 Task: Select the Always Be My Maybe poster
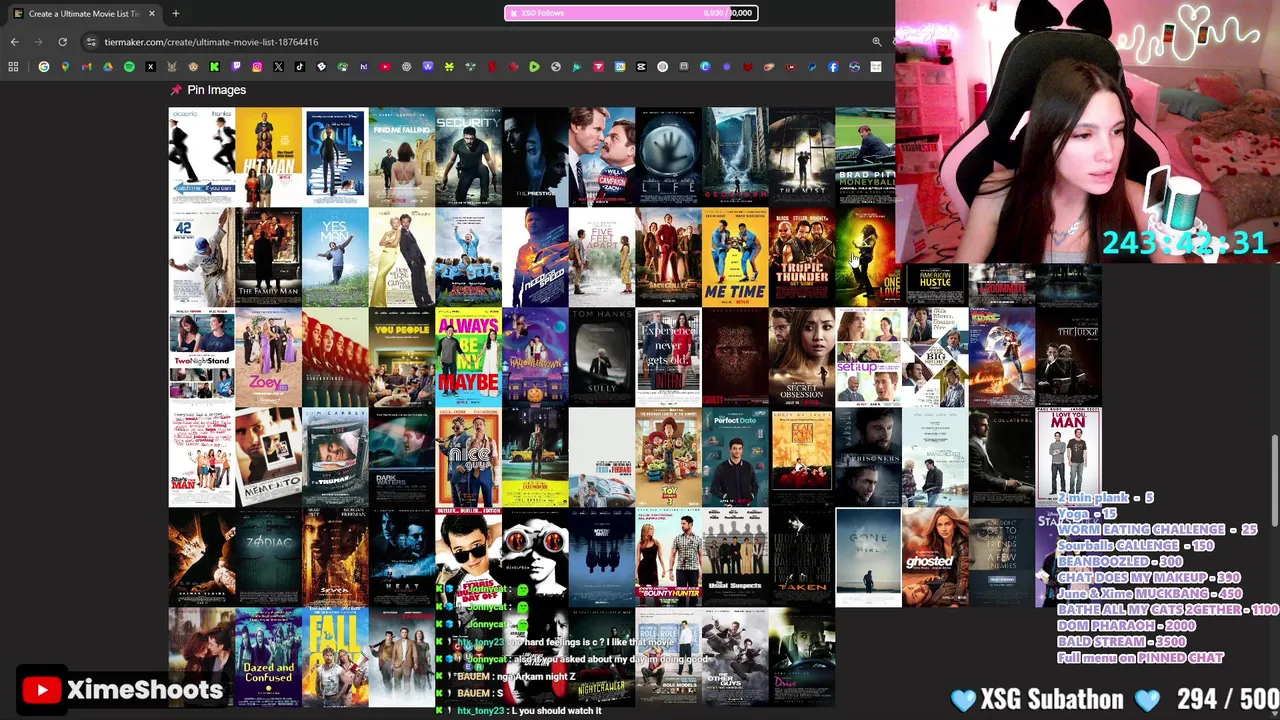tap(468, 357)
